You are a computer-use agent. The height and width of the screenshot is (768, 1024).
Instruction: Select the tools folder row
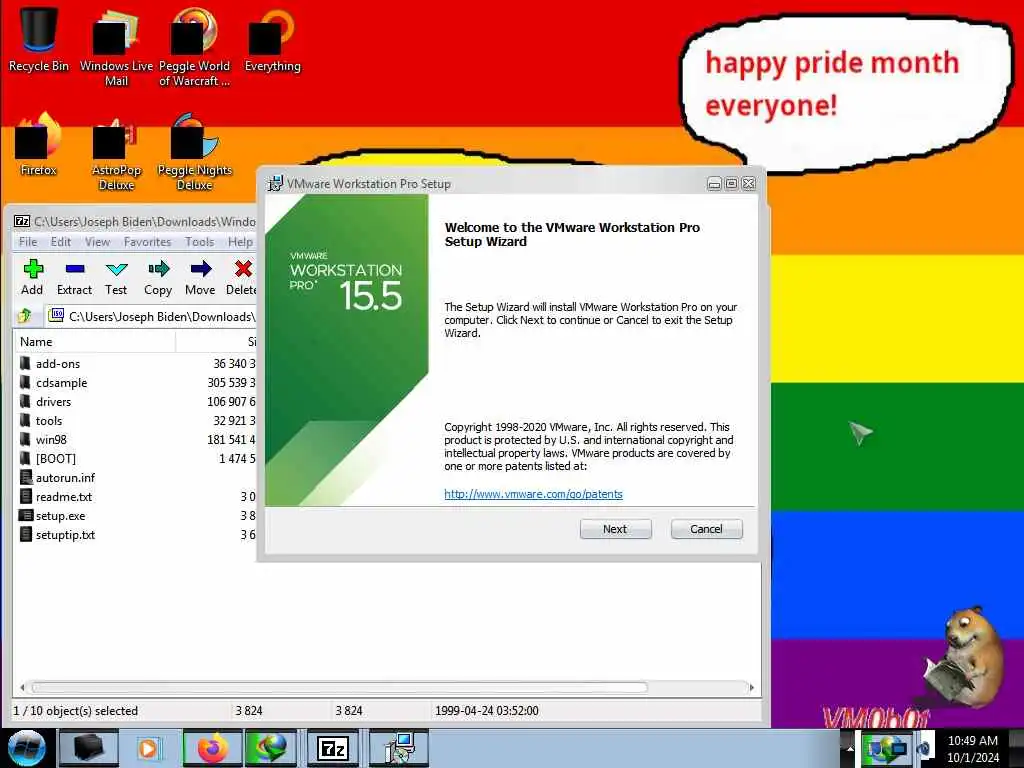click(x=135, y=421)
